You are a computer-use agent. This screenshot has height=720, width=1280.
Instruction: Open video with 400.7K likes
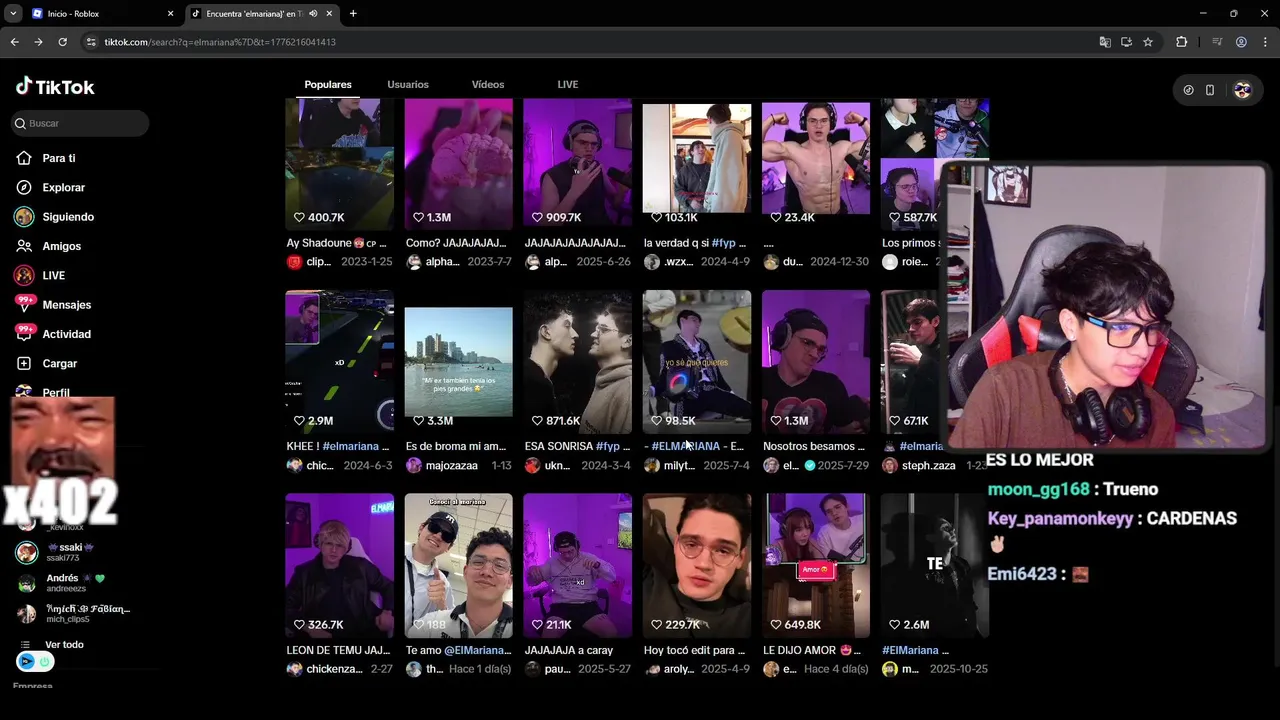[339, 164]
